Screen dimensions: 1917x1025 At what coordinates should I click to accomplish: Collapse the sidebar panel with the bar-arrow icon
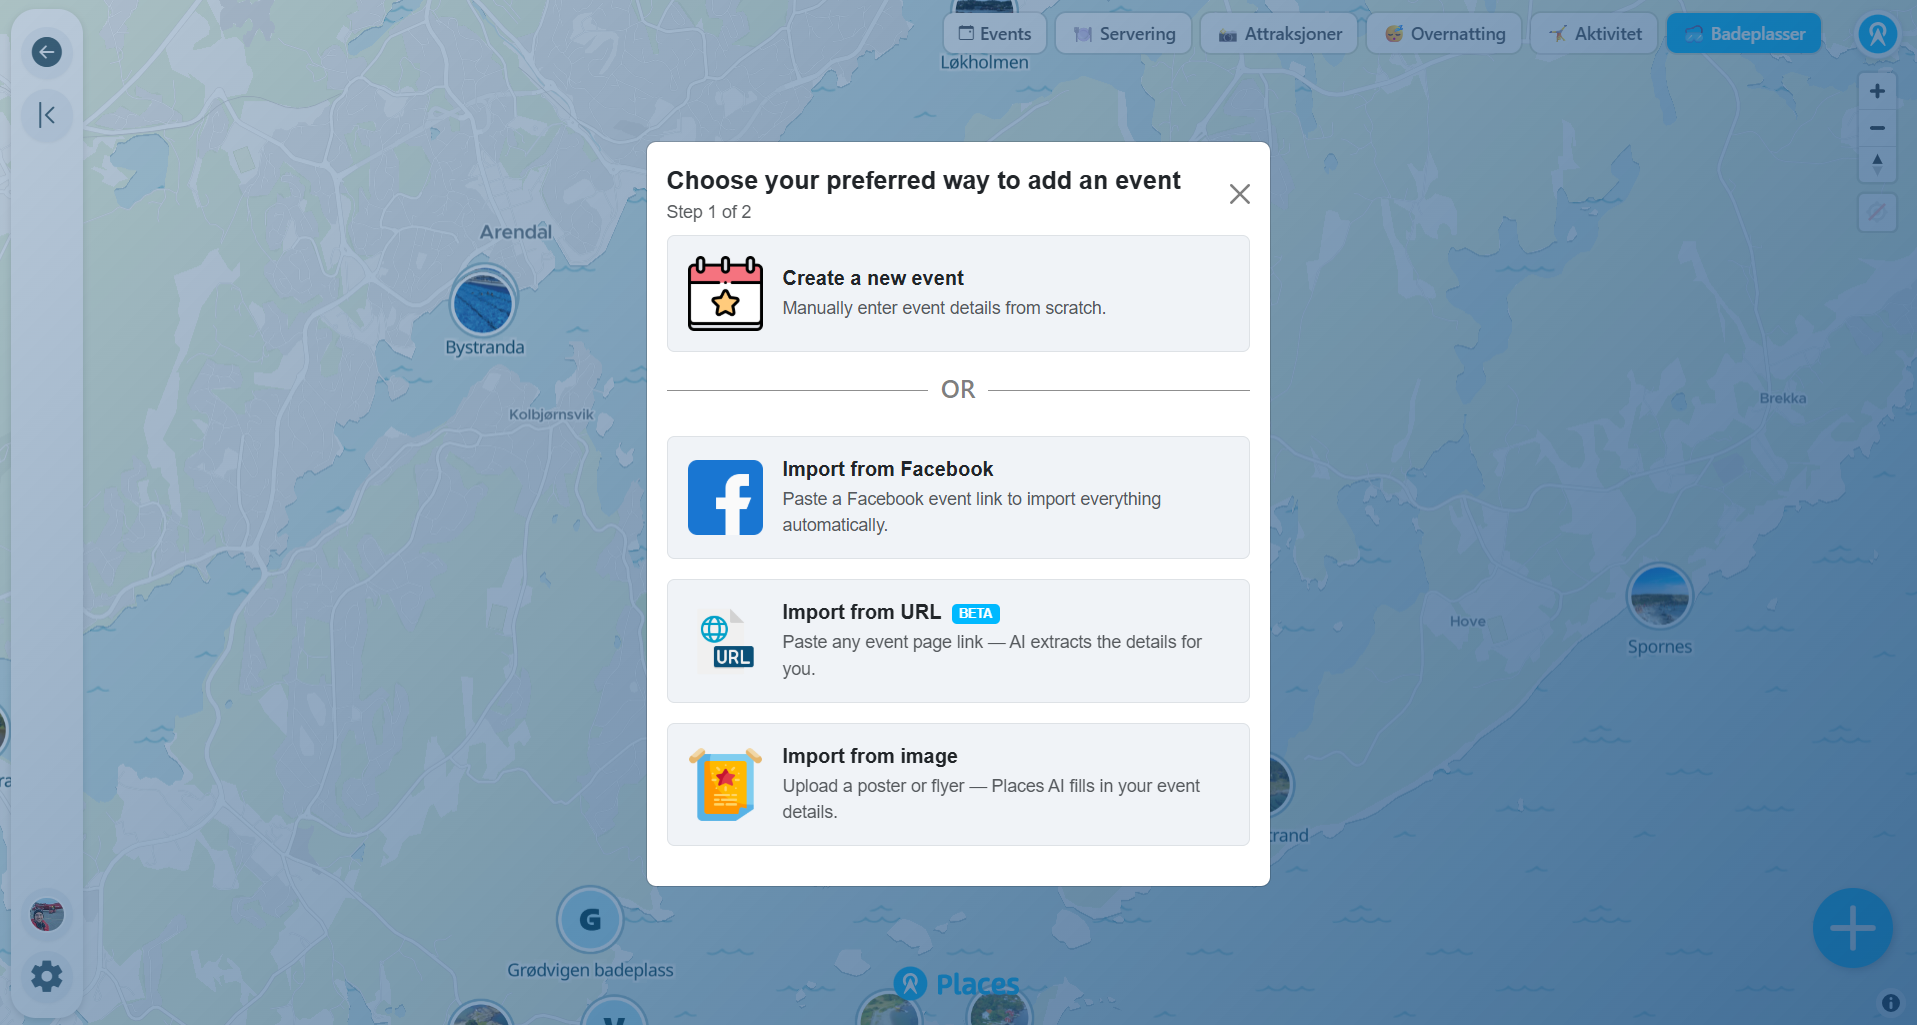pos(46,115)
